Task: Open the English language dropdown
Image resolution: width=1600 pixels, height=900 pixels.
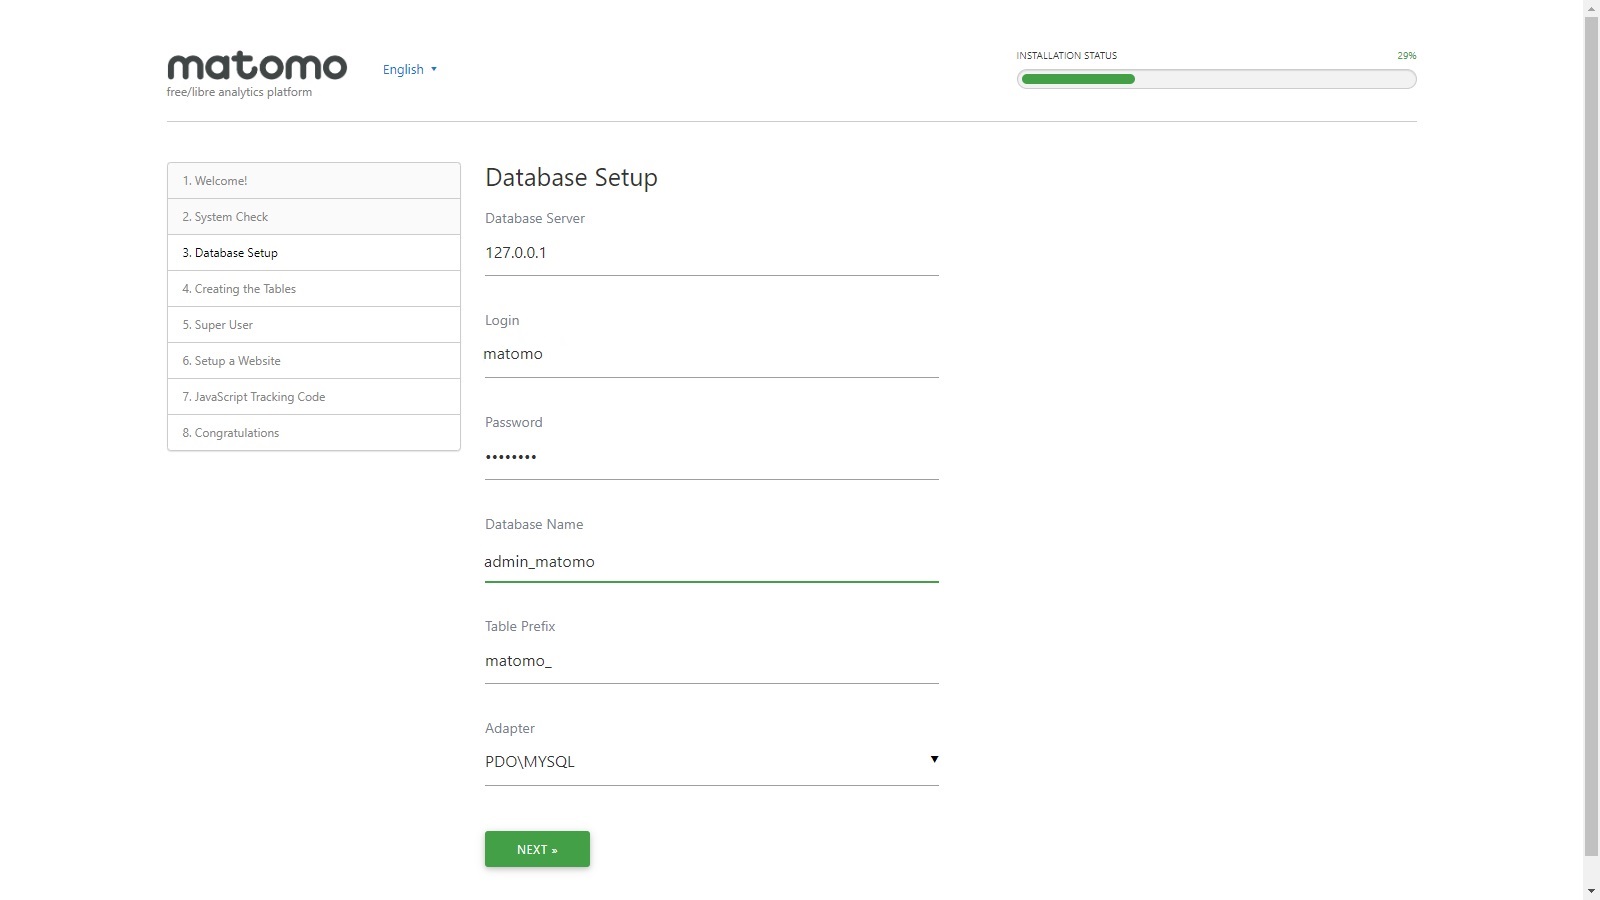Action: tap(409, 69)
